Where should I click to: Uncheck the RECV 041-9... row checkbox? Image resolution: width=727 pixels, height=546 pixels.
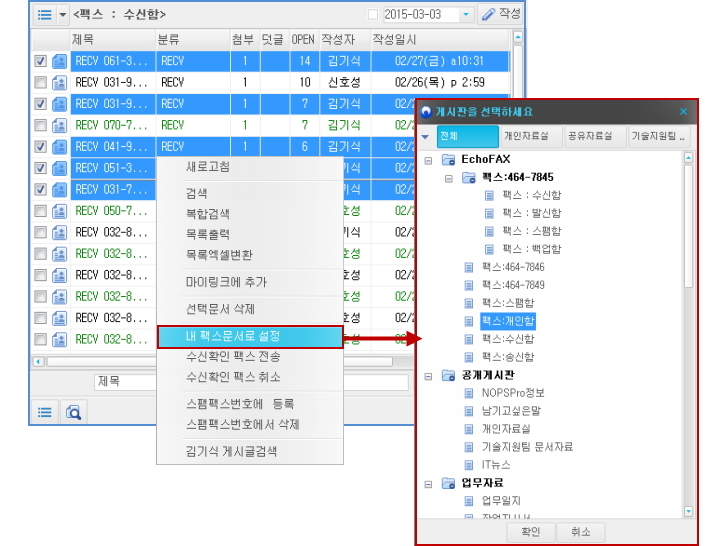pos(40,146)
